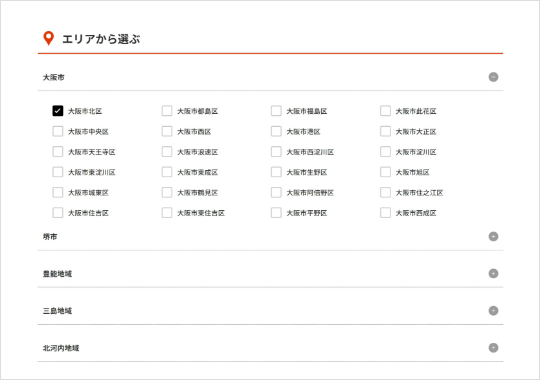Click the 大阪市 section header label
The height and width of the screenshot is (380, 540).
coord(54,77)
